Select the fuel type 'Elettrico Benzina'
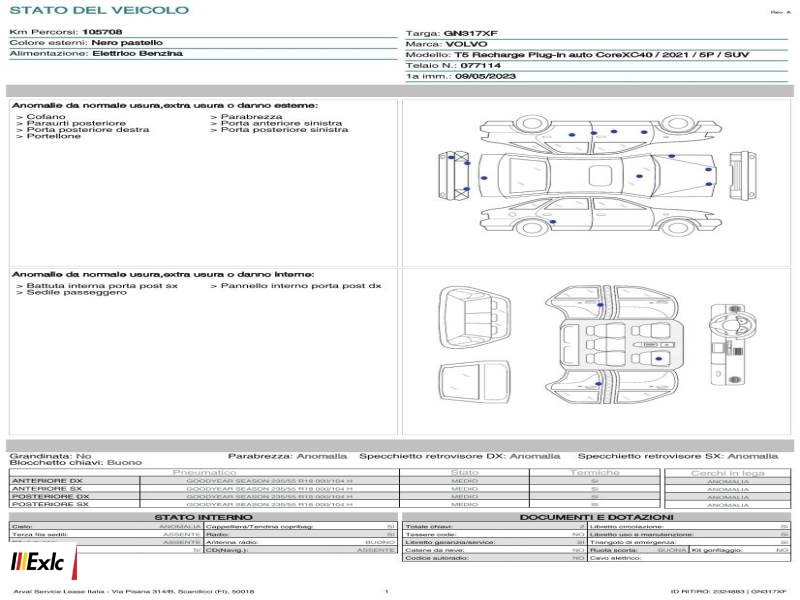 (137, 54)
